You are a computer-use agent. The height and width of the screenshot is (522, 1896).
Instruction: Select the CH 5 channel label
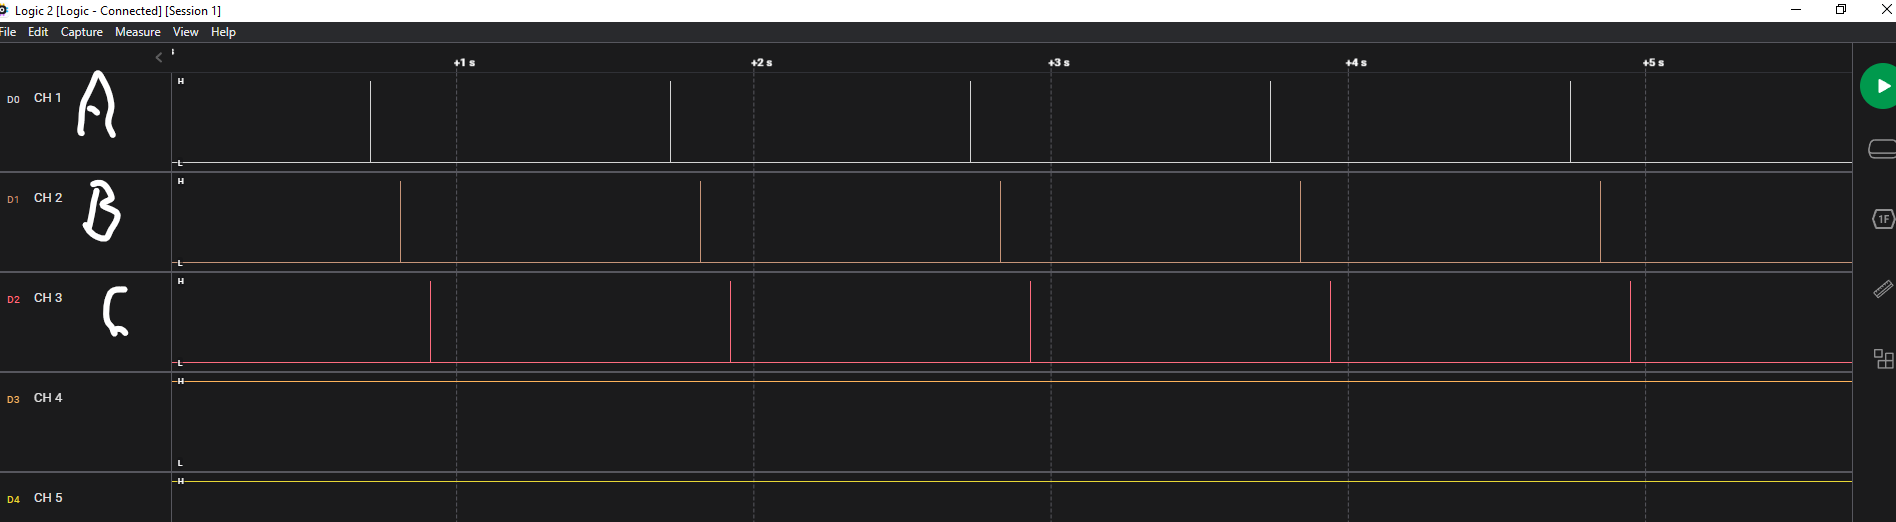pos(48,498)
